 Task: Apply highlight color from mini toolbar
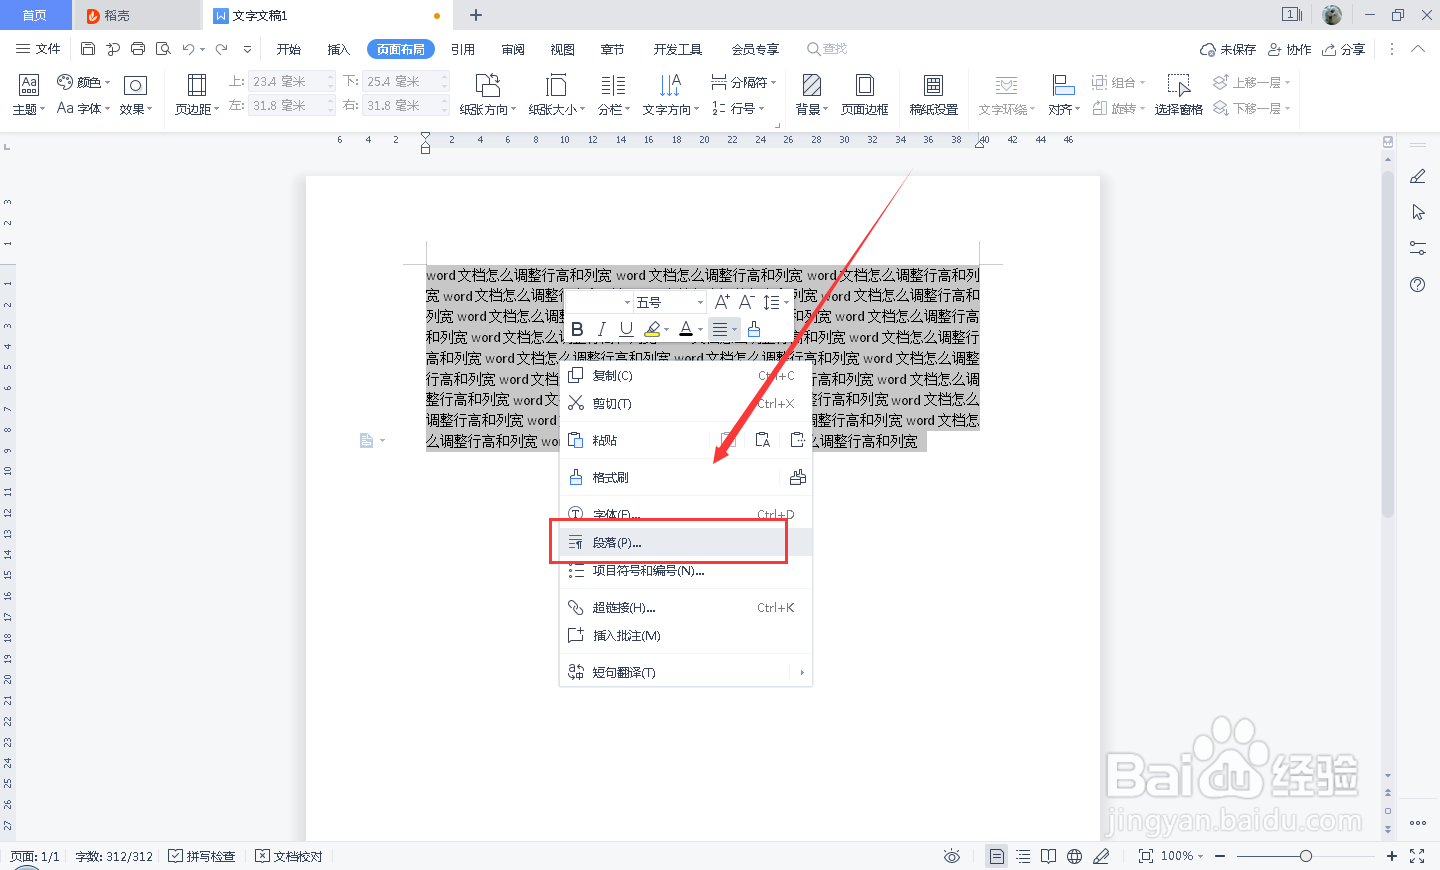(x=651, y=329)
